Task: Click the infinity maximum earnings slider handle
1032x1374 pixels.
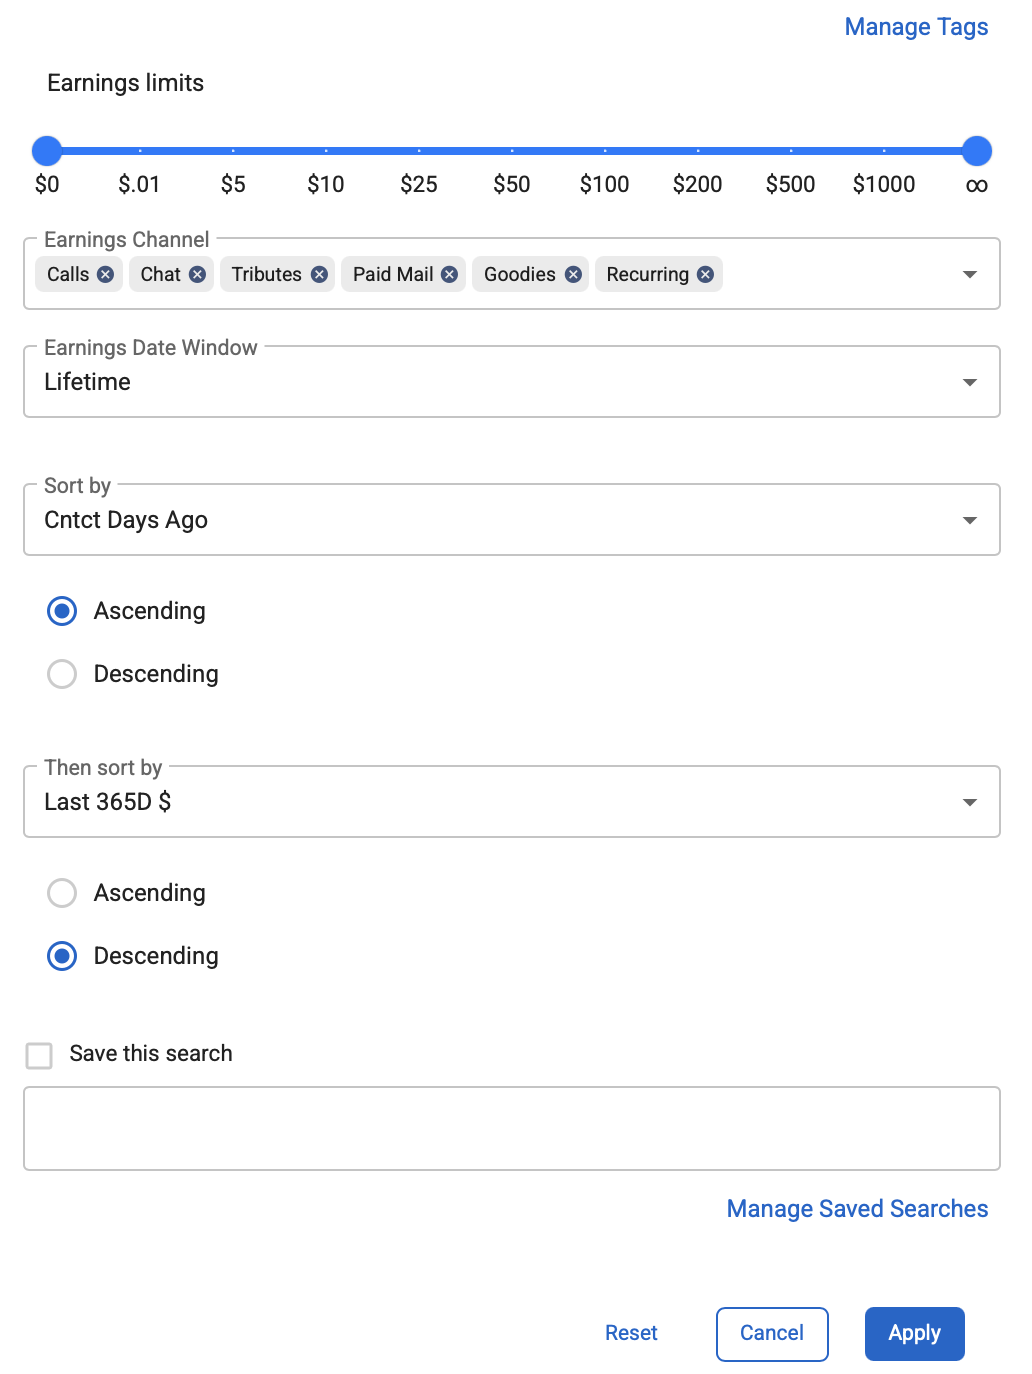Action: coord(977,151)
